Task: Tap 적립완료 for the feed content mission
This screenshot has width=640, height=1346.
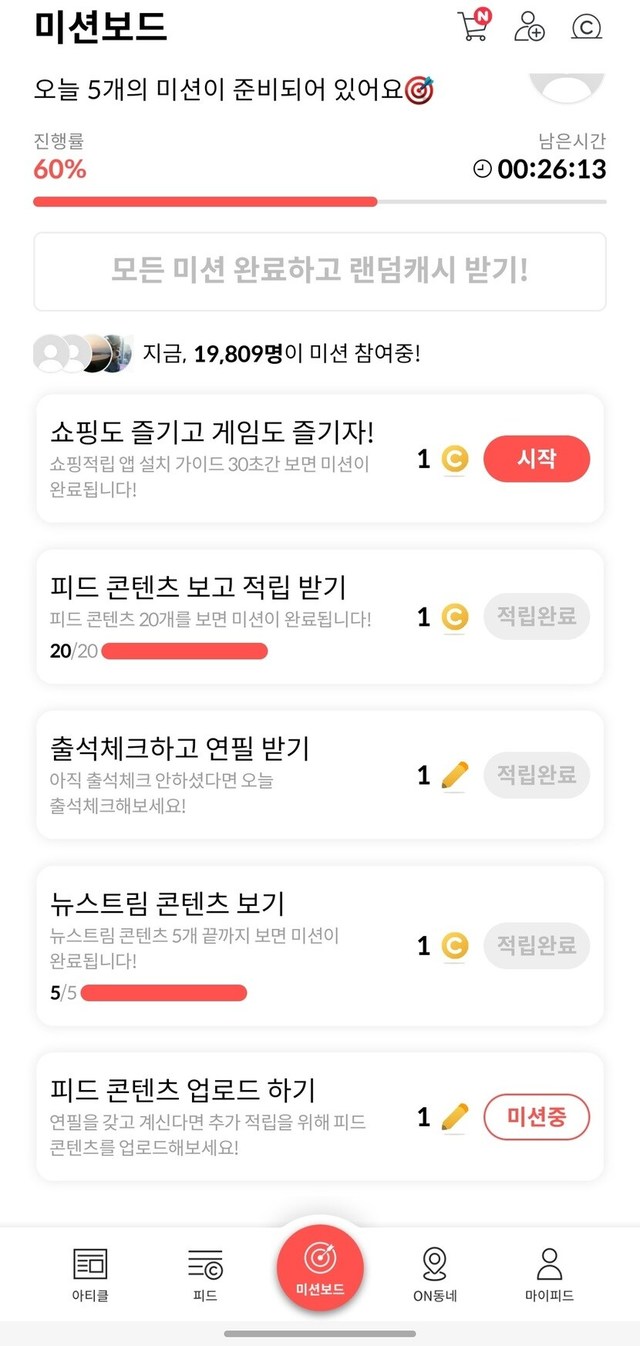Action: [536, 617]
